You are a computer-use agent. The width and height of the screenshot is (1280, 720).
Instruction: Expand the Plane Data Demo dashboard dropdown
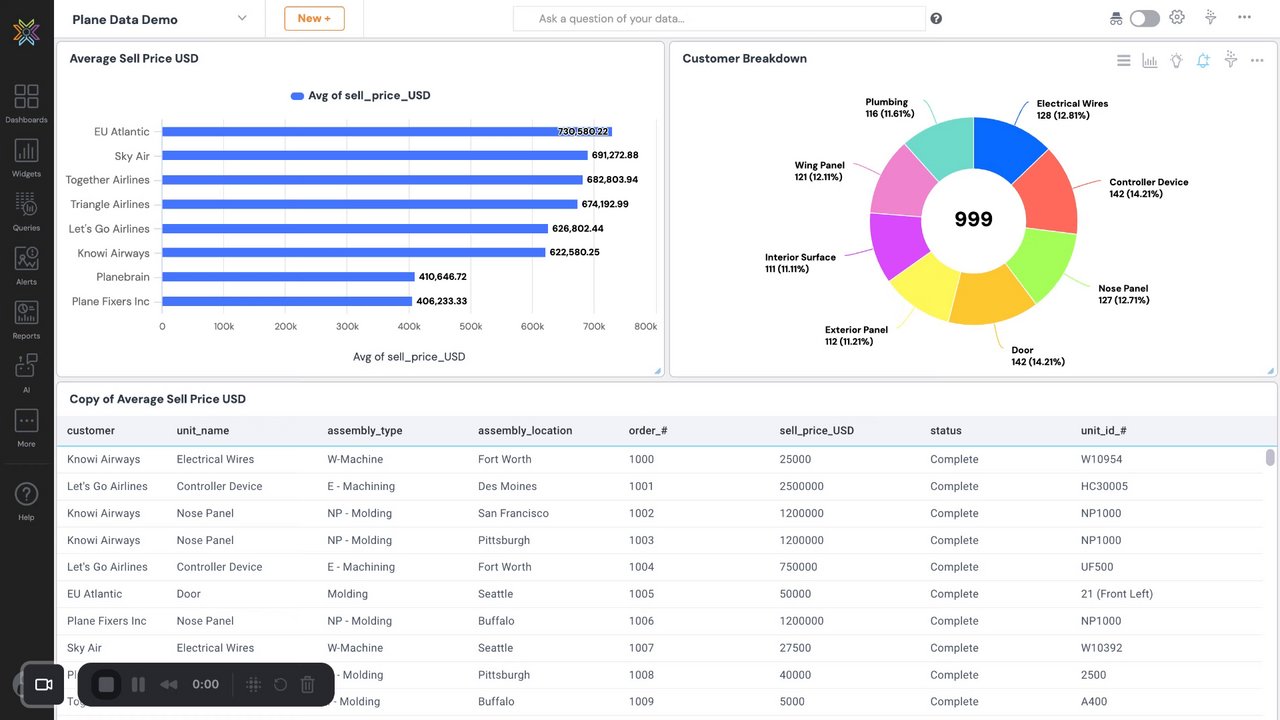pos(241,18)
